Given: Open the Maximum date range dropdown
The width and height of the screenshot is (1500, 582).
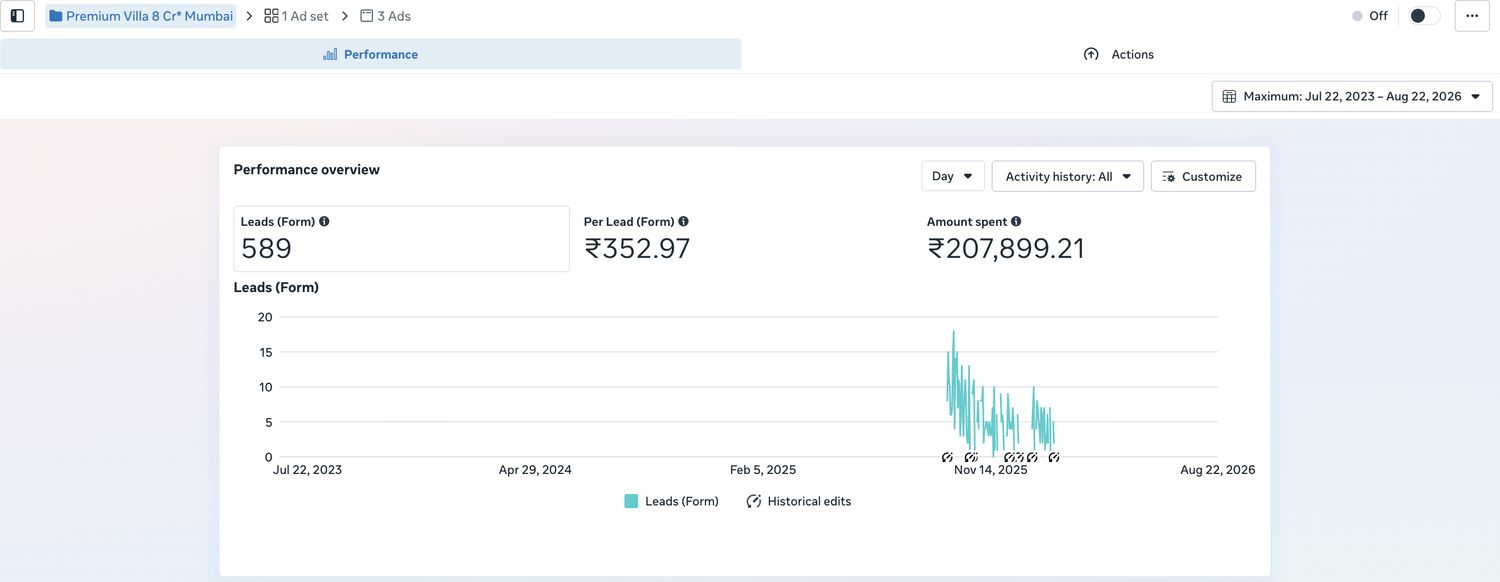Looking at the screenshot, I should [1352, 96].
